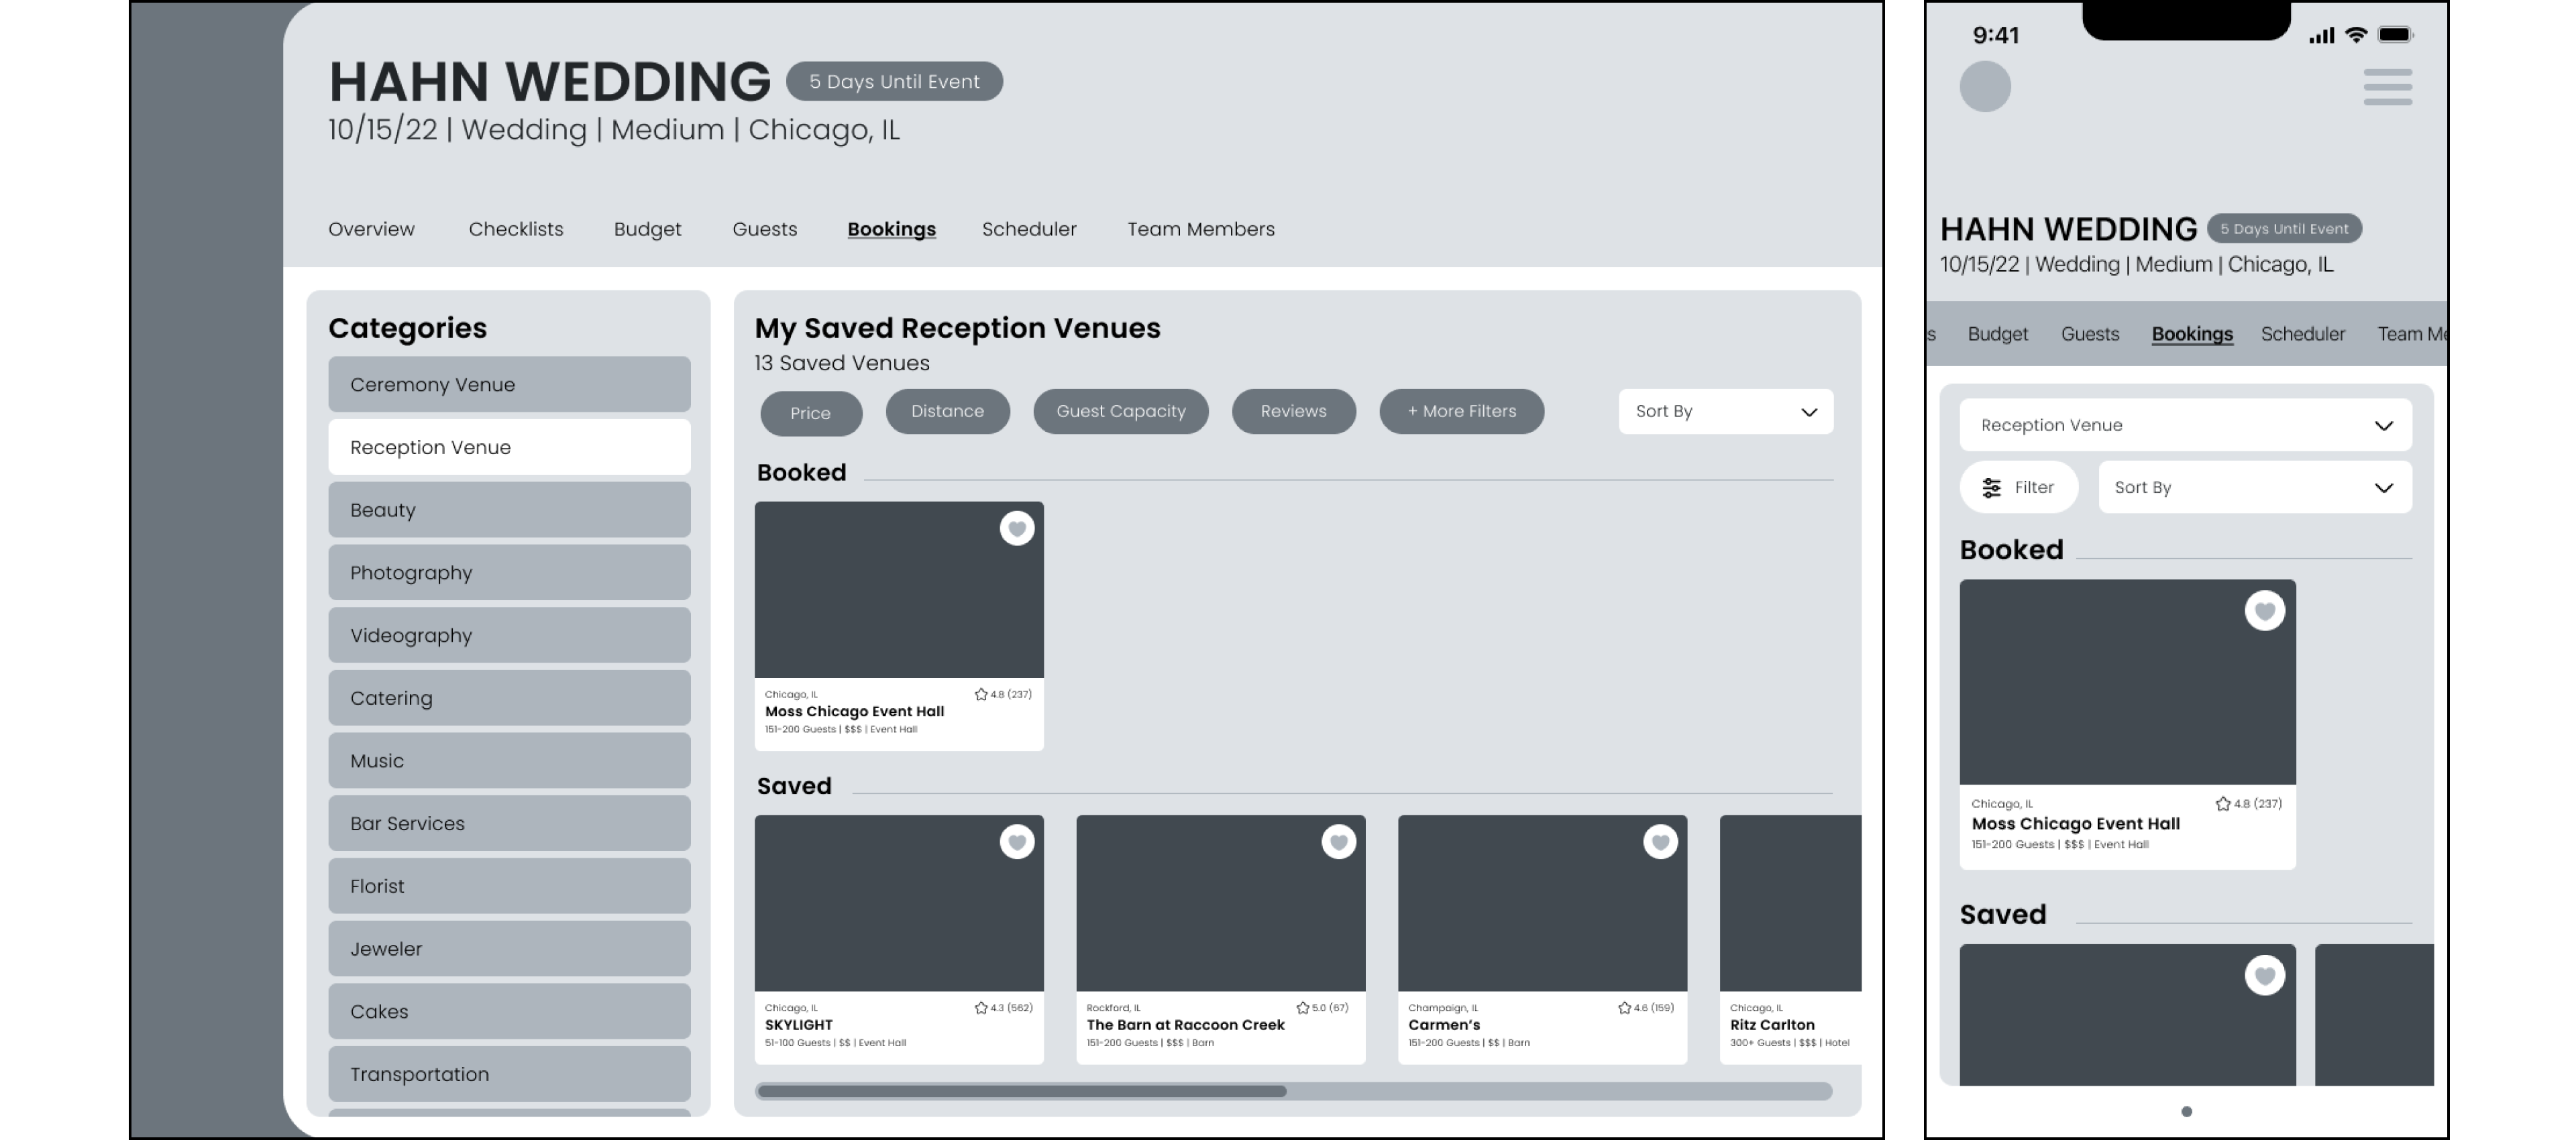Click mobile Moss Chicago Event Hall title
The image size is (2576, 1140).
coord(2075,824)
